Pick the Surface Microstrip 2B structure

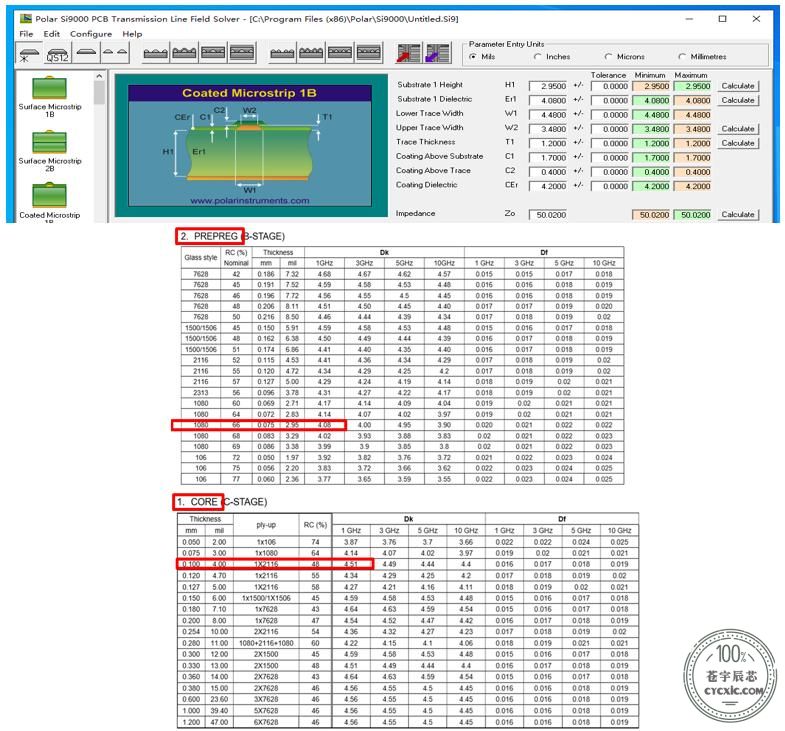(50, 151)
